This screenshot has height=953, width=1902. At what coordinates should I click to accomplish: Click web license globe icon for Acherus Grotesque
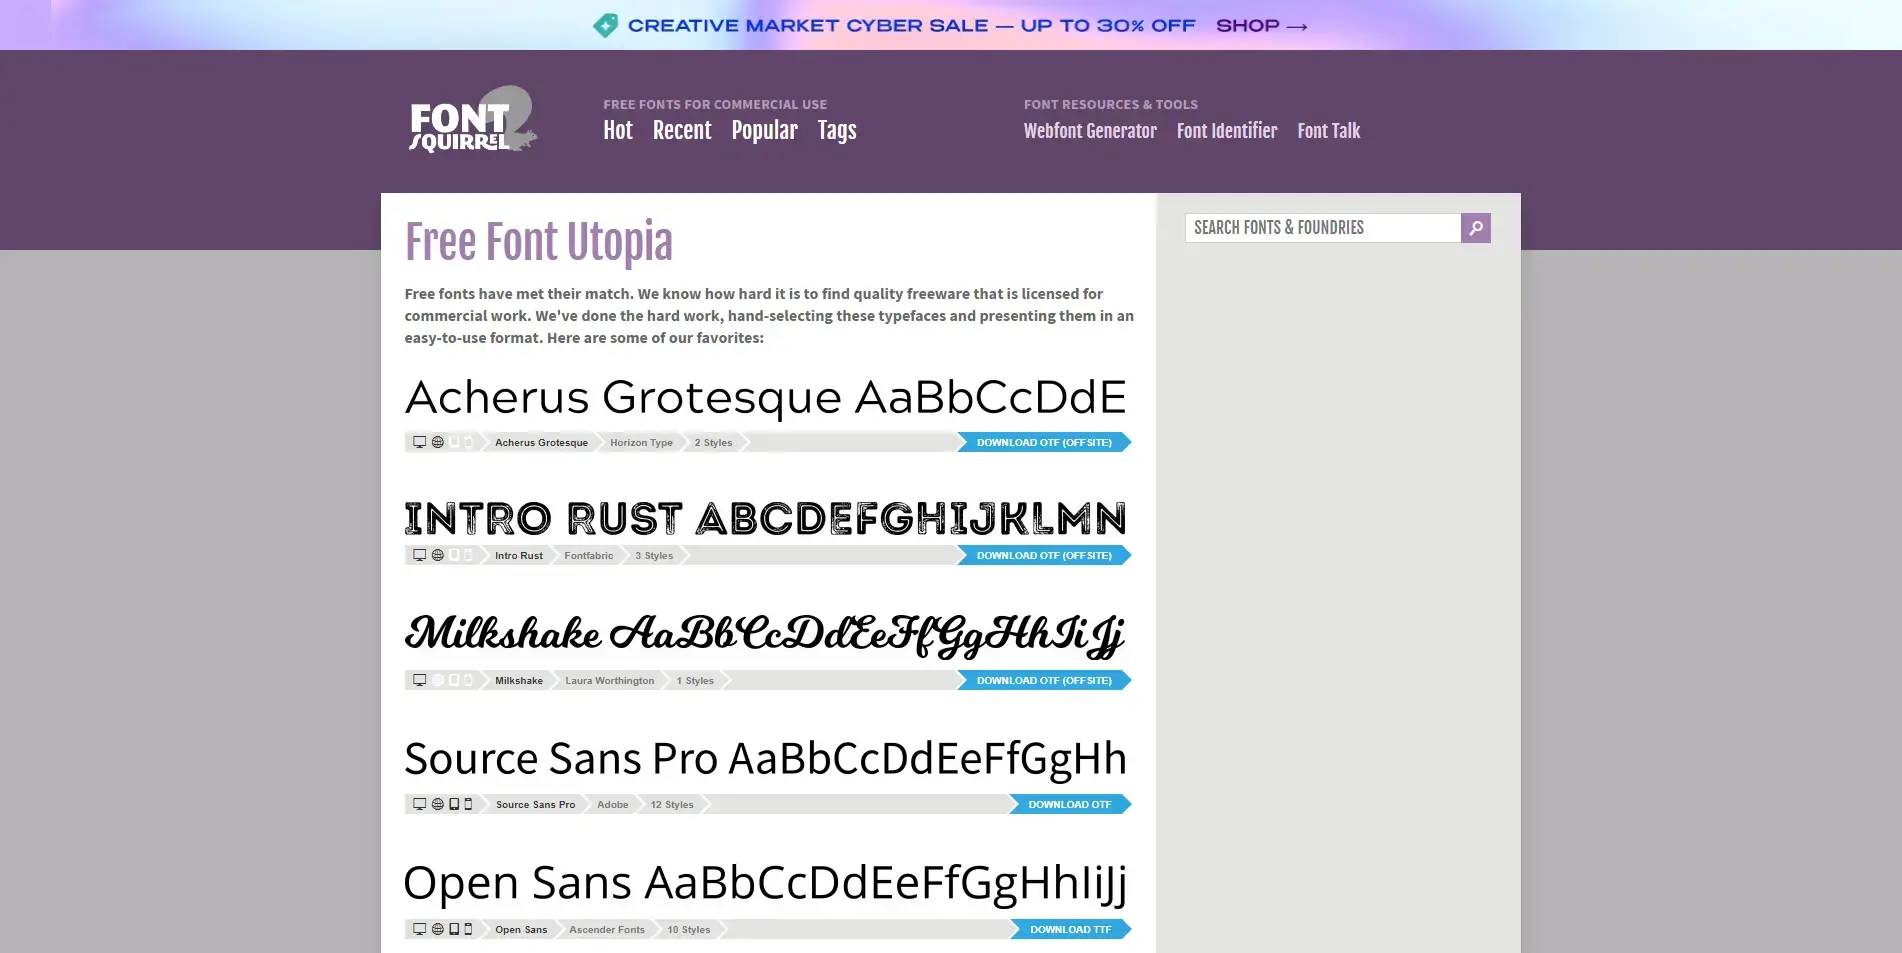(437, 442)
